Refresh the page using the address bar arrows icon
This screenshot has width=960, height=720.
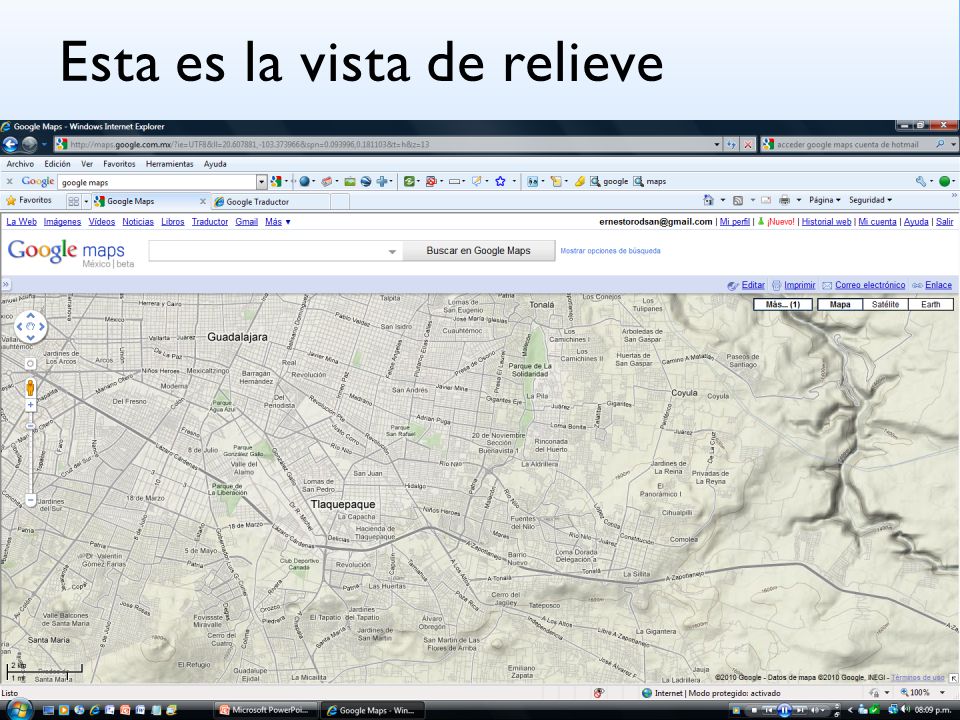(x=732, y=144)
